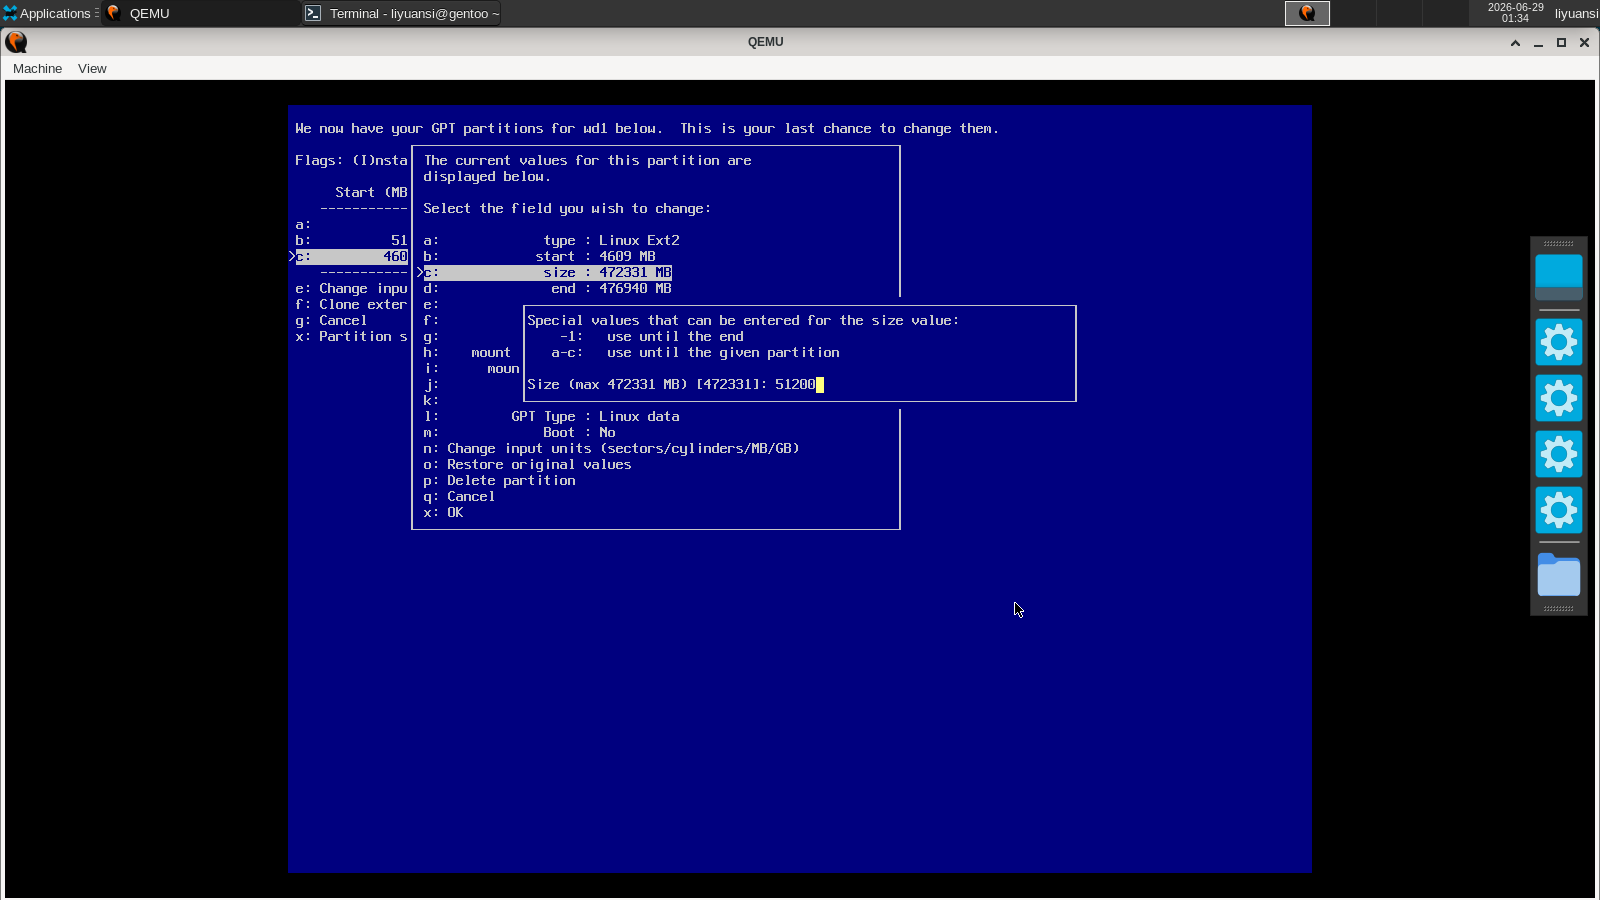Click the gear icon just above the folder
The image size is (1600, 900).
[x=1559, y=511]
